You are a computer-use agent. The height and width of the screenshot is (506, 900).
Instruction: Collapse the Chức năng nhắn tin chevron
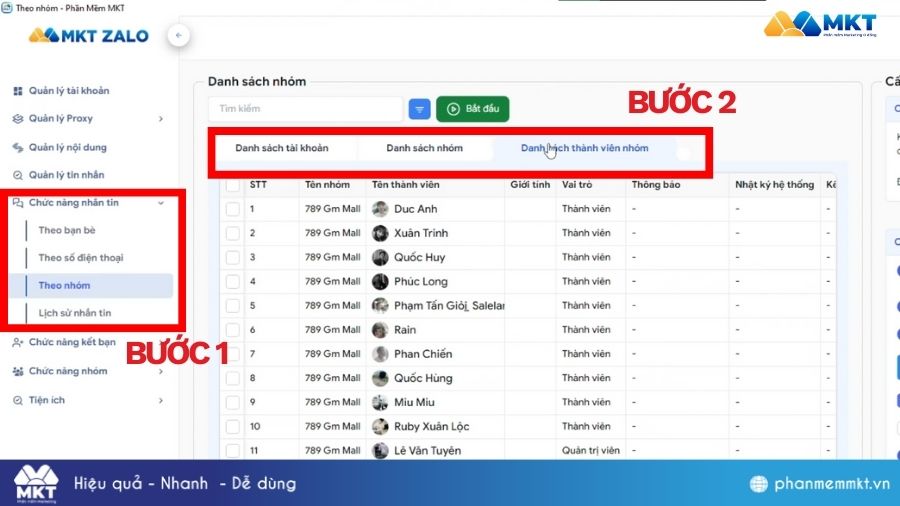[161, 203]
